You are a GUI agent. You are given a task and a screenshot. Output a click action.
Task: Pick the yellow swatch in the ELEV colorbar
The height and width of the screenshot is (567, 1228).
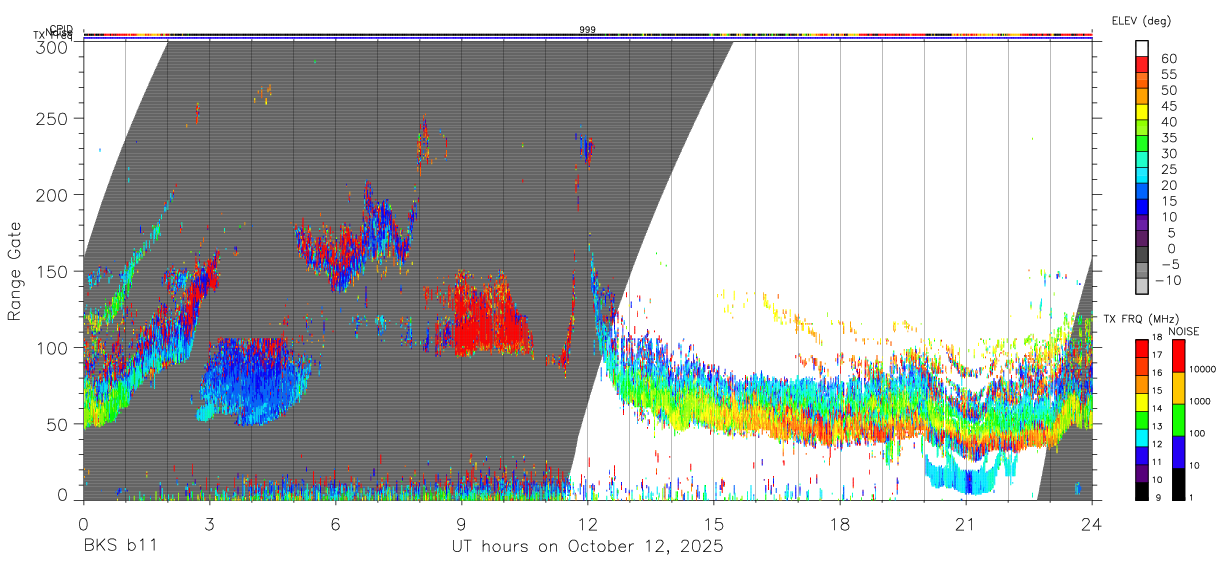1142,113
